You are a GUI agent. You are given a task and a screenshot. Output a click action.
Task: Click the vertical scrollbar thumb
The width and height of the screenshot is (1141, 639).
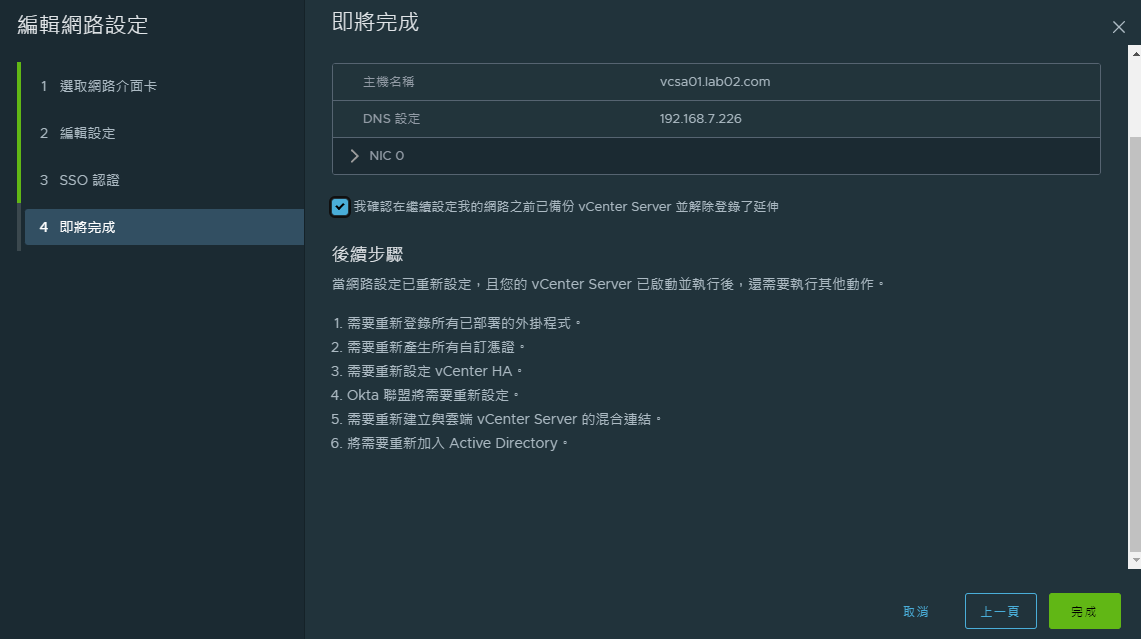coord(1135,342)
